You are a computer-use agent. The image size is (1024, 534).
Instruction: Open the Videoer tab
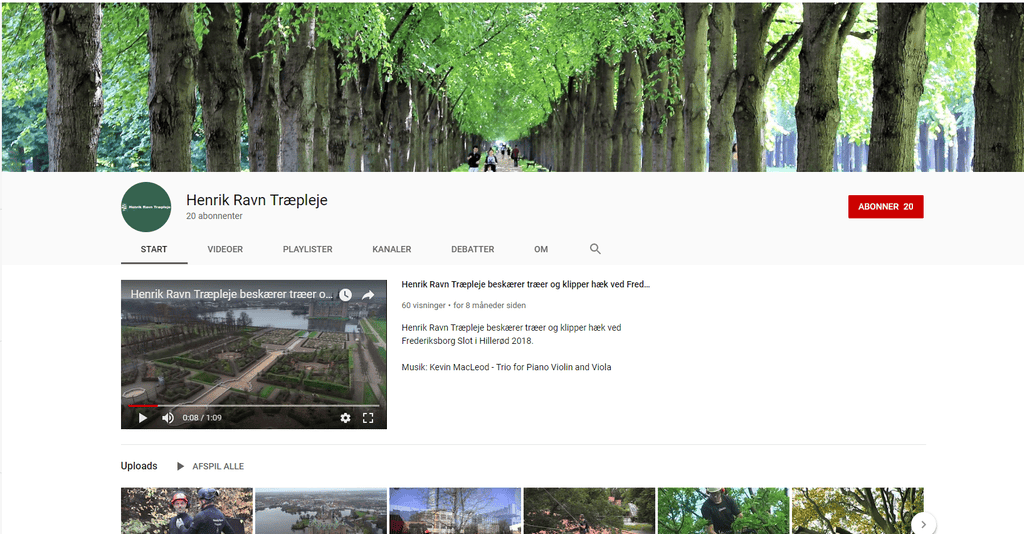coord(225,249)
